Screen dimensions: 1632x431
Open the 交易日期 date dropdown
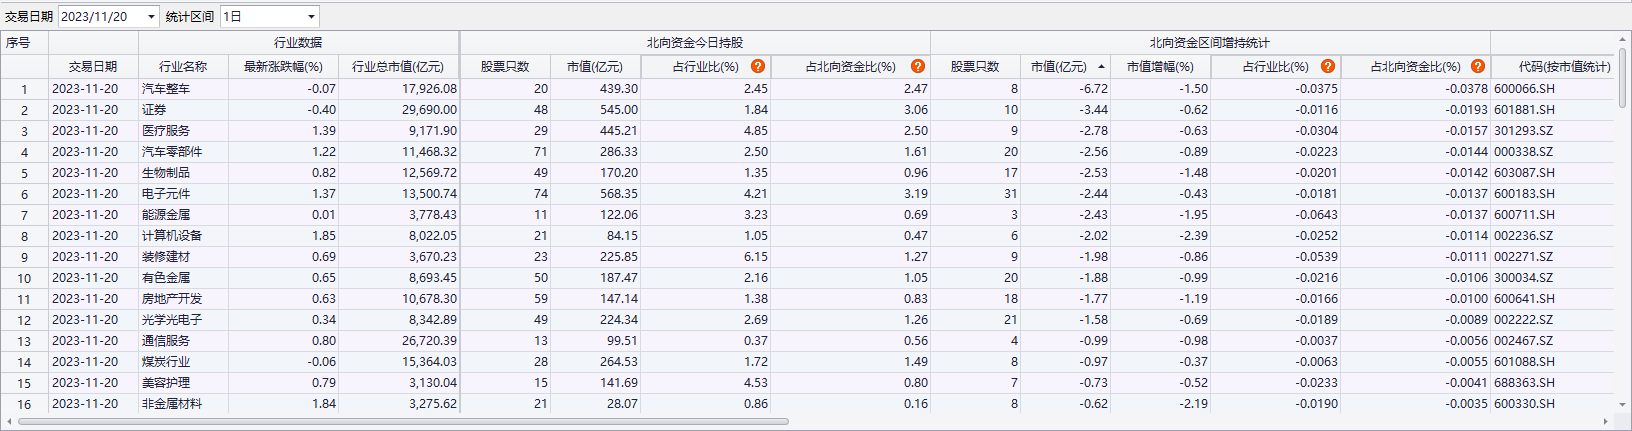(x=151, y=17)
